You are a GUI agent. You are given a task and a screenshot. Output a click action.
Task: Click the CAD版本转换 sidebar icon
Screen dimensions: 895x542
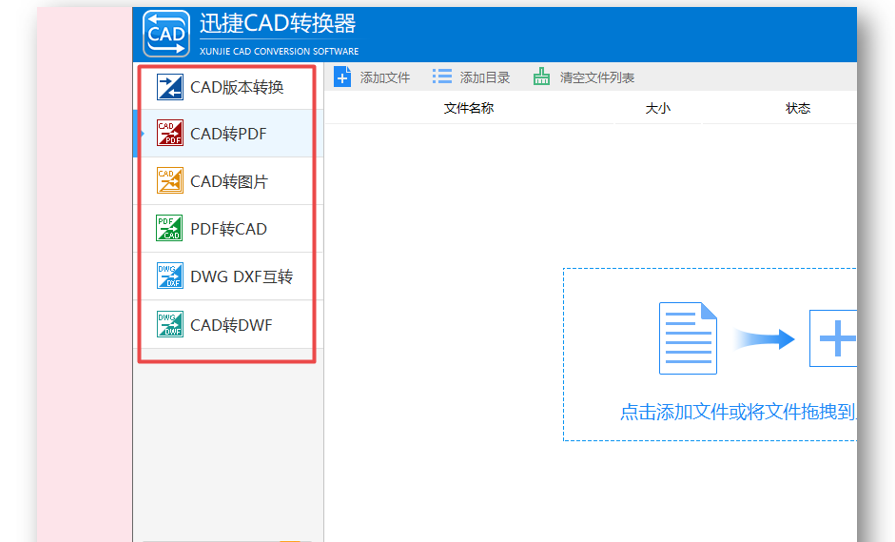click(x=170, y=87)
